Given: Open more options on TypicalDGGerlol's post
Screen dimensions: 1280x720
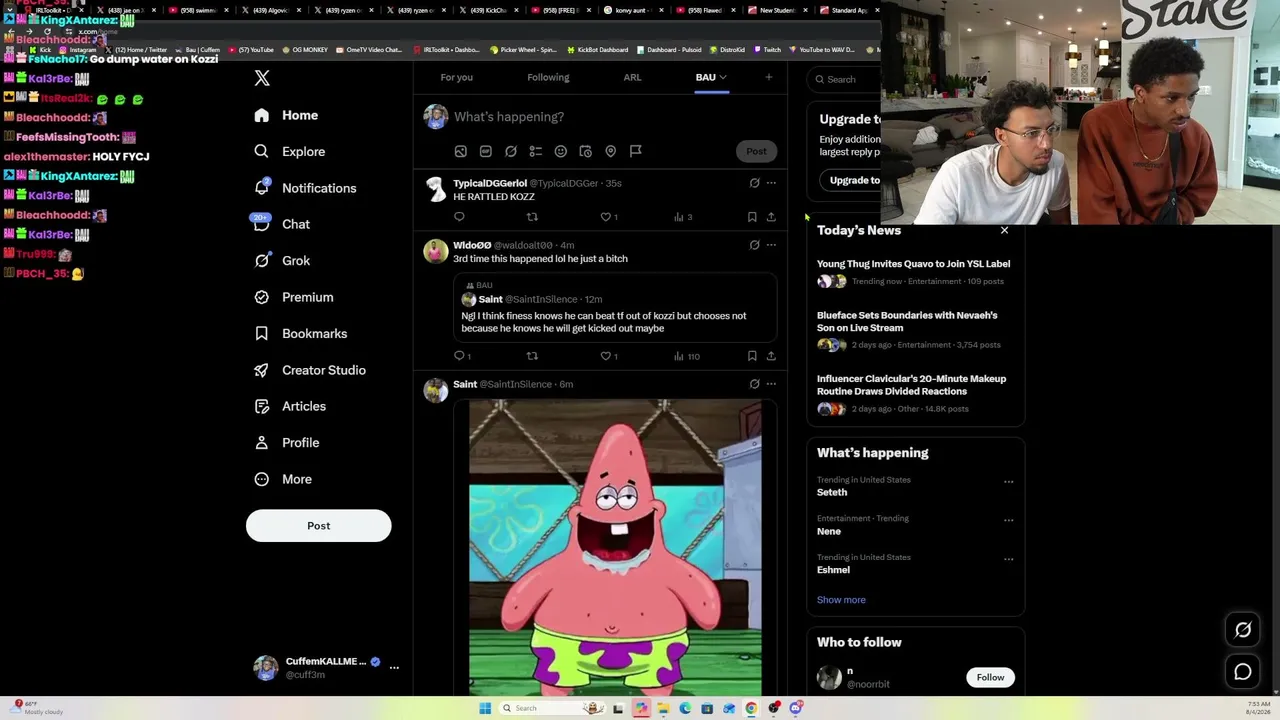Looking at the screenshot, I should click(771, 183).
